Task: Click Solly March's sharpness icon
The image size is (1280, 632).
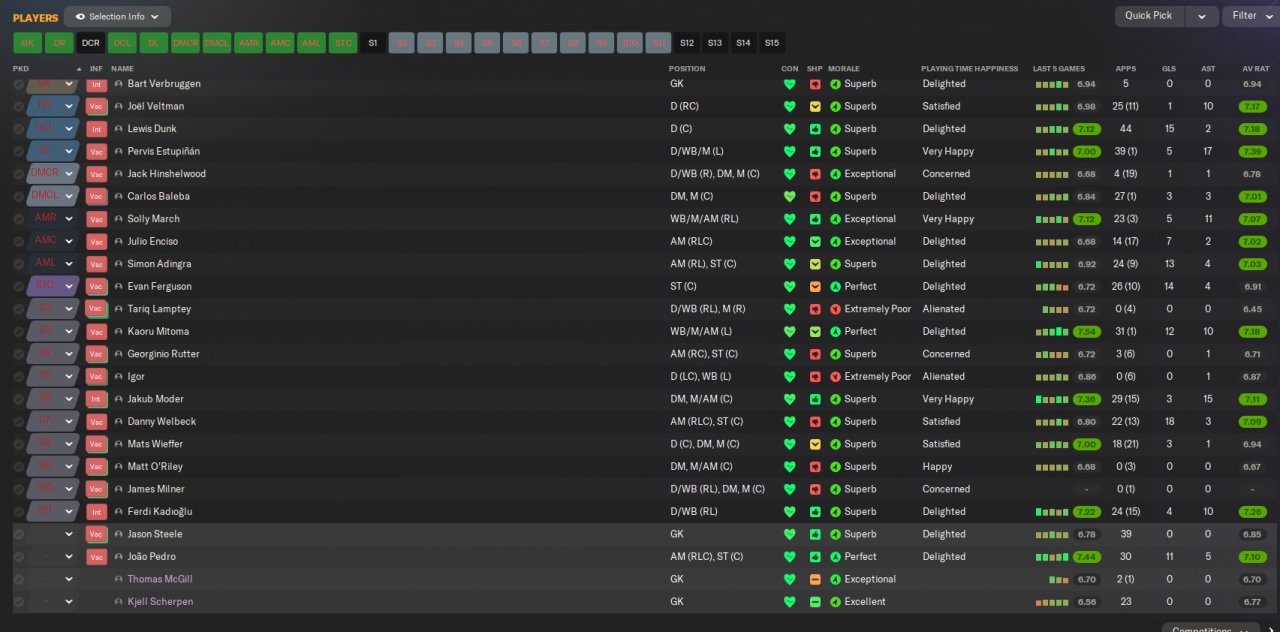Action: pos(815,219)
